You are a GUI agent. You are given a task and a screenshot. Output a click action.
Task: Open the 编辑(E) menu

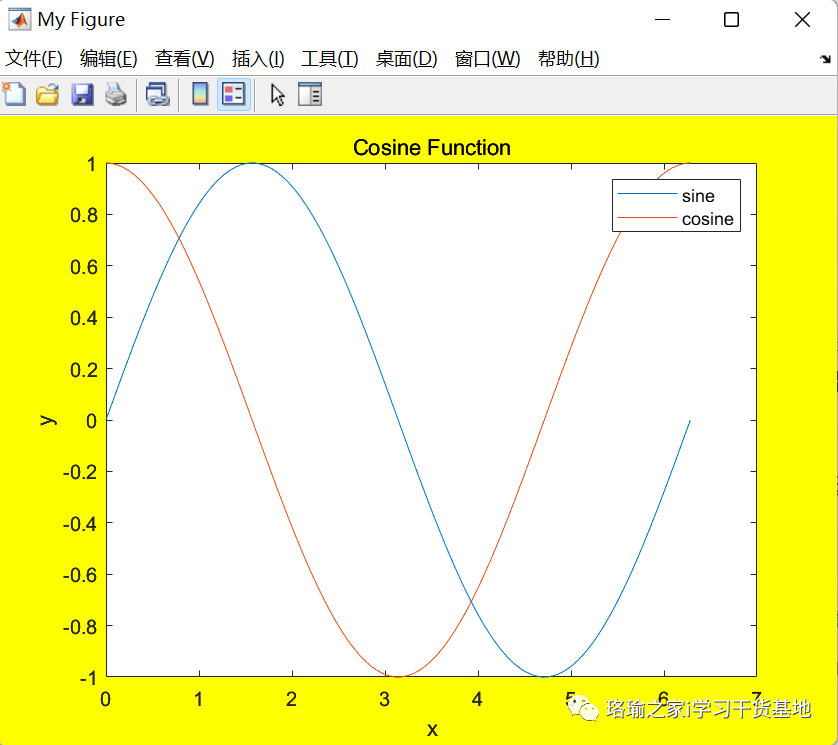(108, 59)
